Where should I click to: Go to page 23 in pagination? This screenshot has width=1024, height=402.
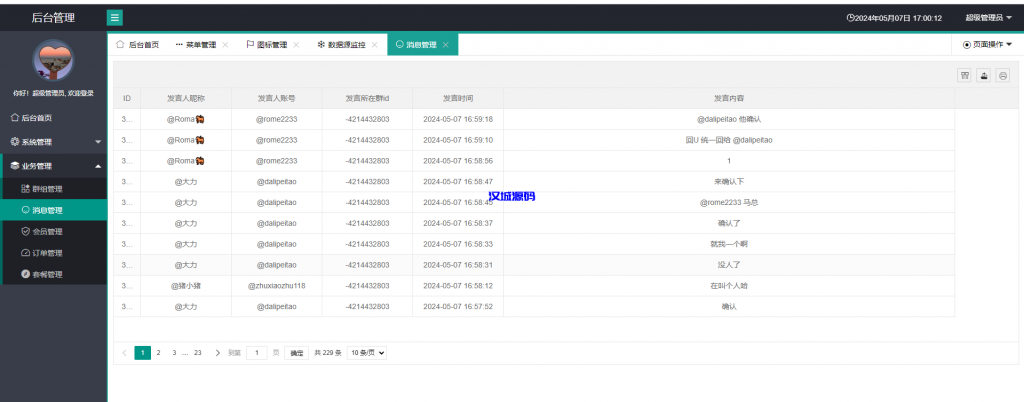pyautogui.click(x=198, y=353)
